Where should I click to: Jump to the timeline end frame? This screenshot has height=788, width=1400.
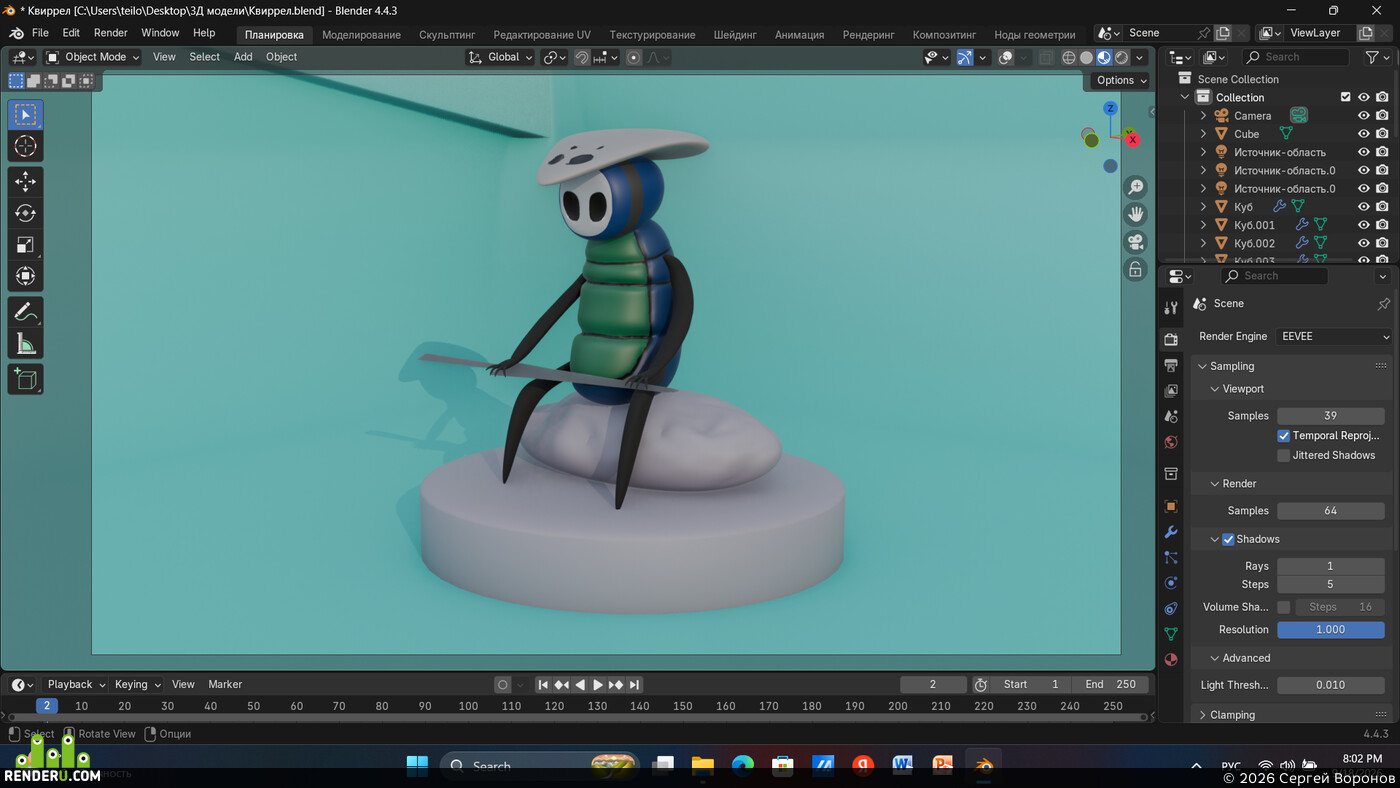pyautogui.click(x=634, y=685)
